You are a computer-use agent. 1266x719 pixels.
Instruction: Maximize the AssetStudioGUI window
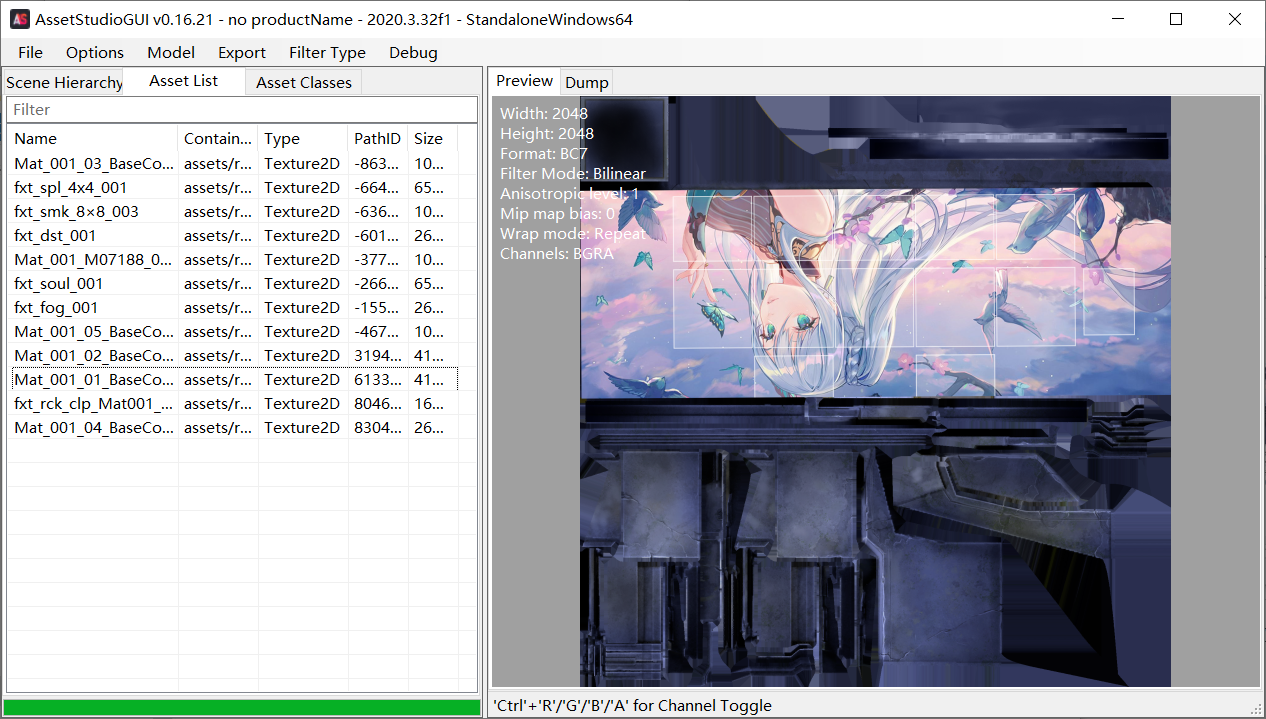(1176, 19)
